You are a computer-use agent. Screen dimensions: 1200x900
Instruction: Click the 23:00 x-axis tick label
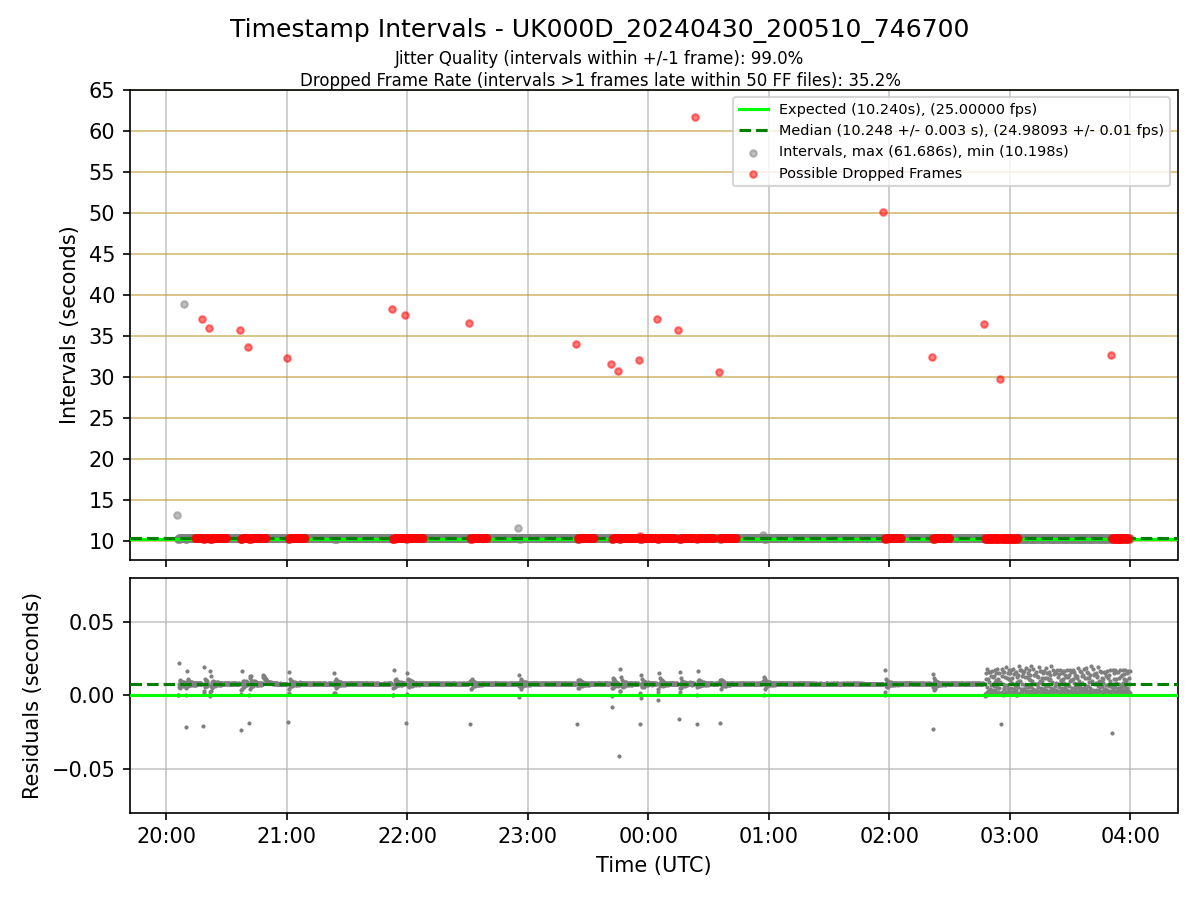pyautogui.click(x=528, y=836)
